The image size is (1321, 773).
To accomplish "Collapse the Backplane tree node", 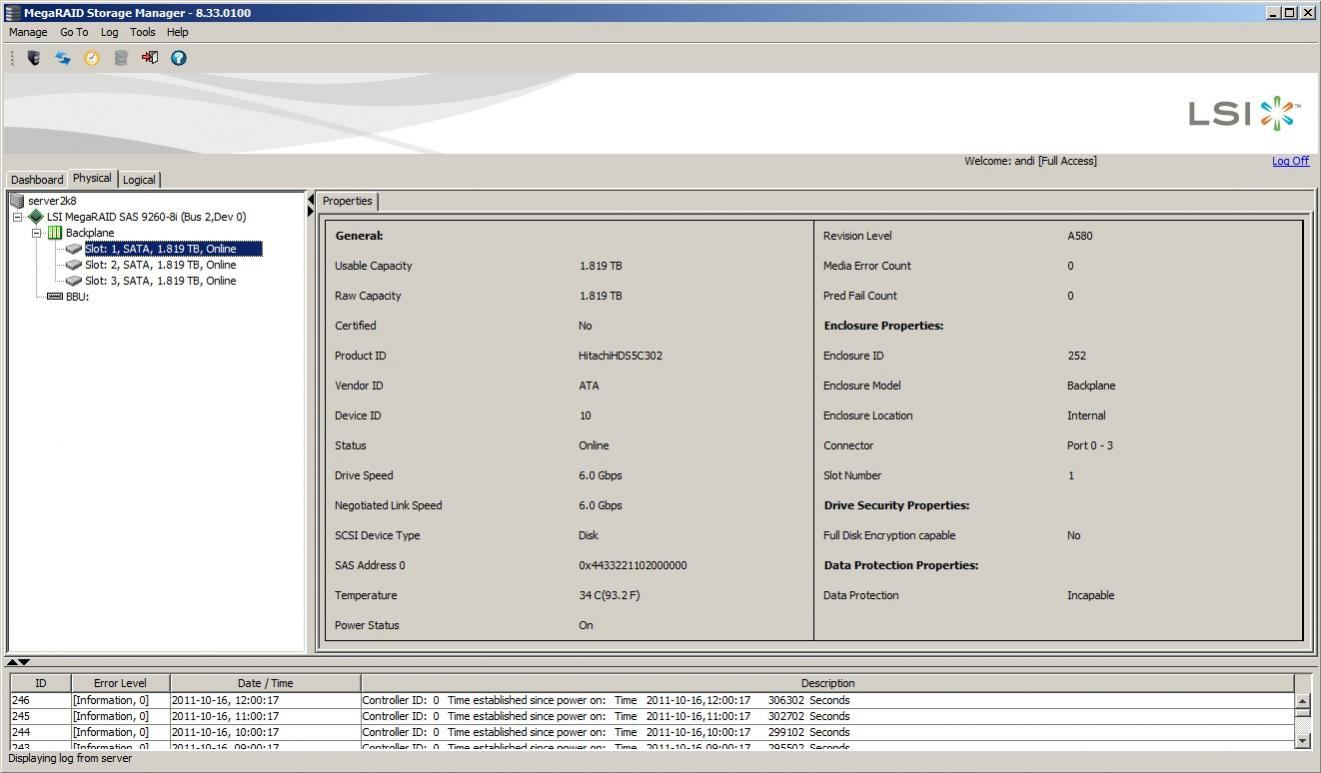I will coord(36,233).
